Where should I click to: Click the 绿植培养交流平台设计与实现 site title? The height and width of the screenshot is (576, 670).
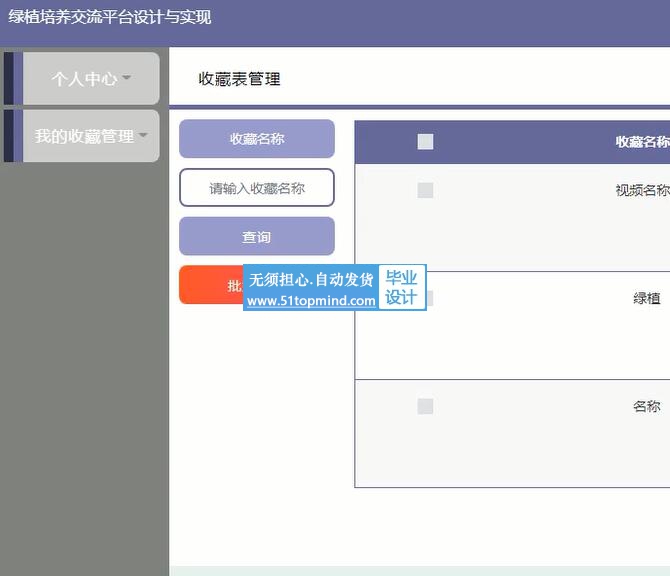click(110, 17)
